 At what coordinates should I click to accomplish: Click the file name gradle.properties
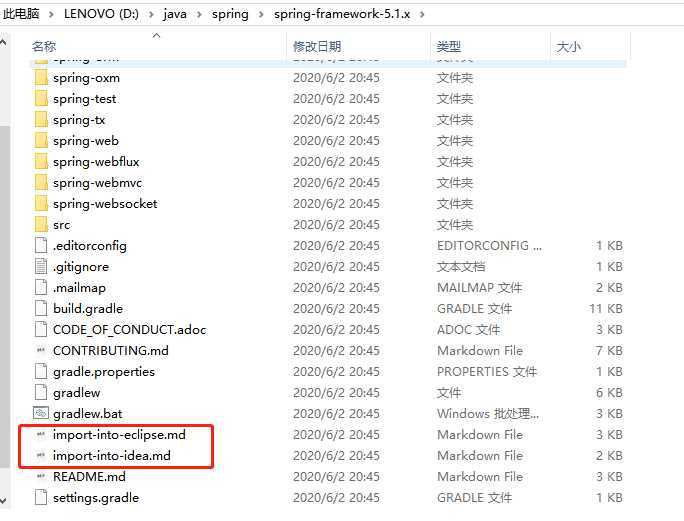[104, 371]
